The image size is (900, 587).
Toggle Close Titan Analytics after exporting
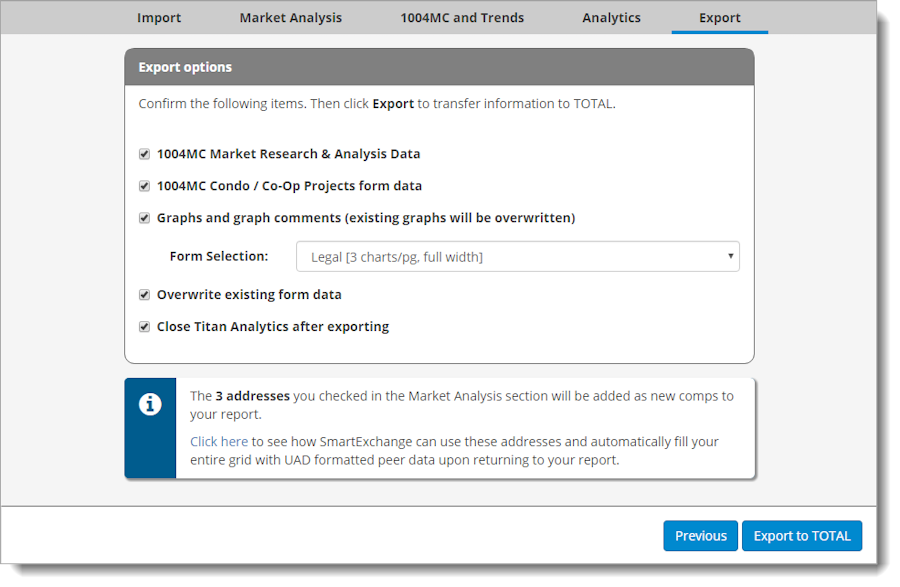[x=144, y=327]
